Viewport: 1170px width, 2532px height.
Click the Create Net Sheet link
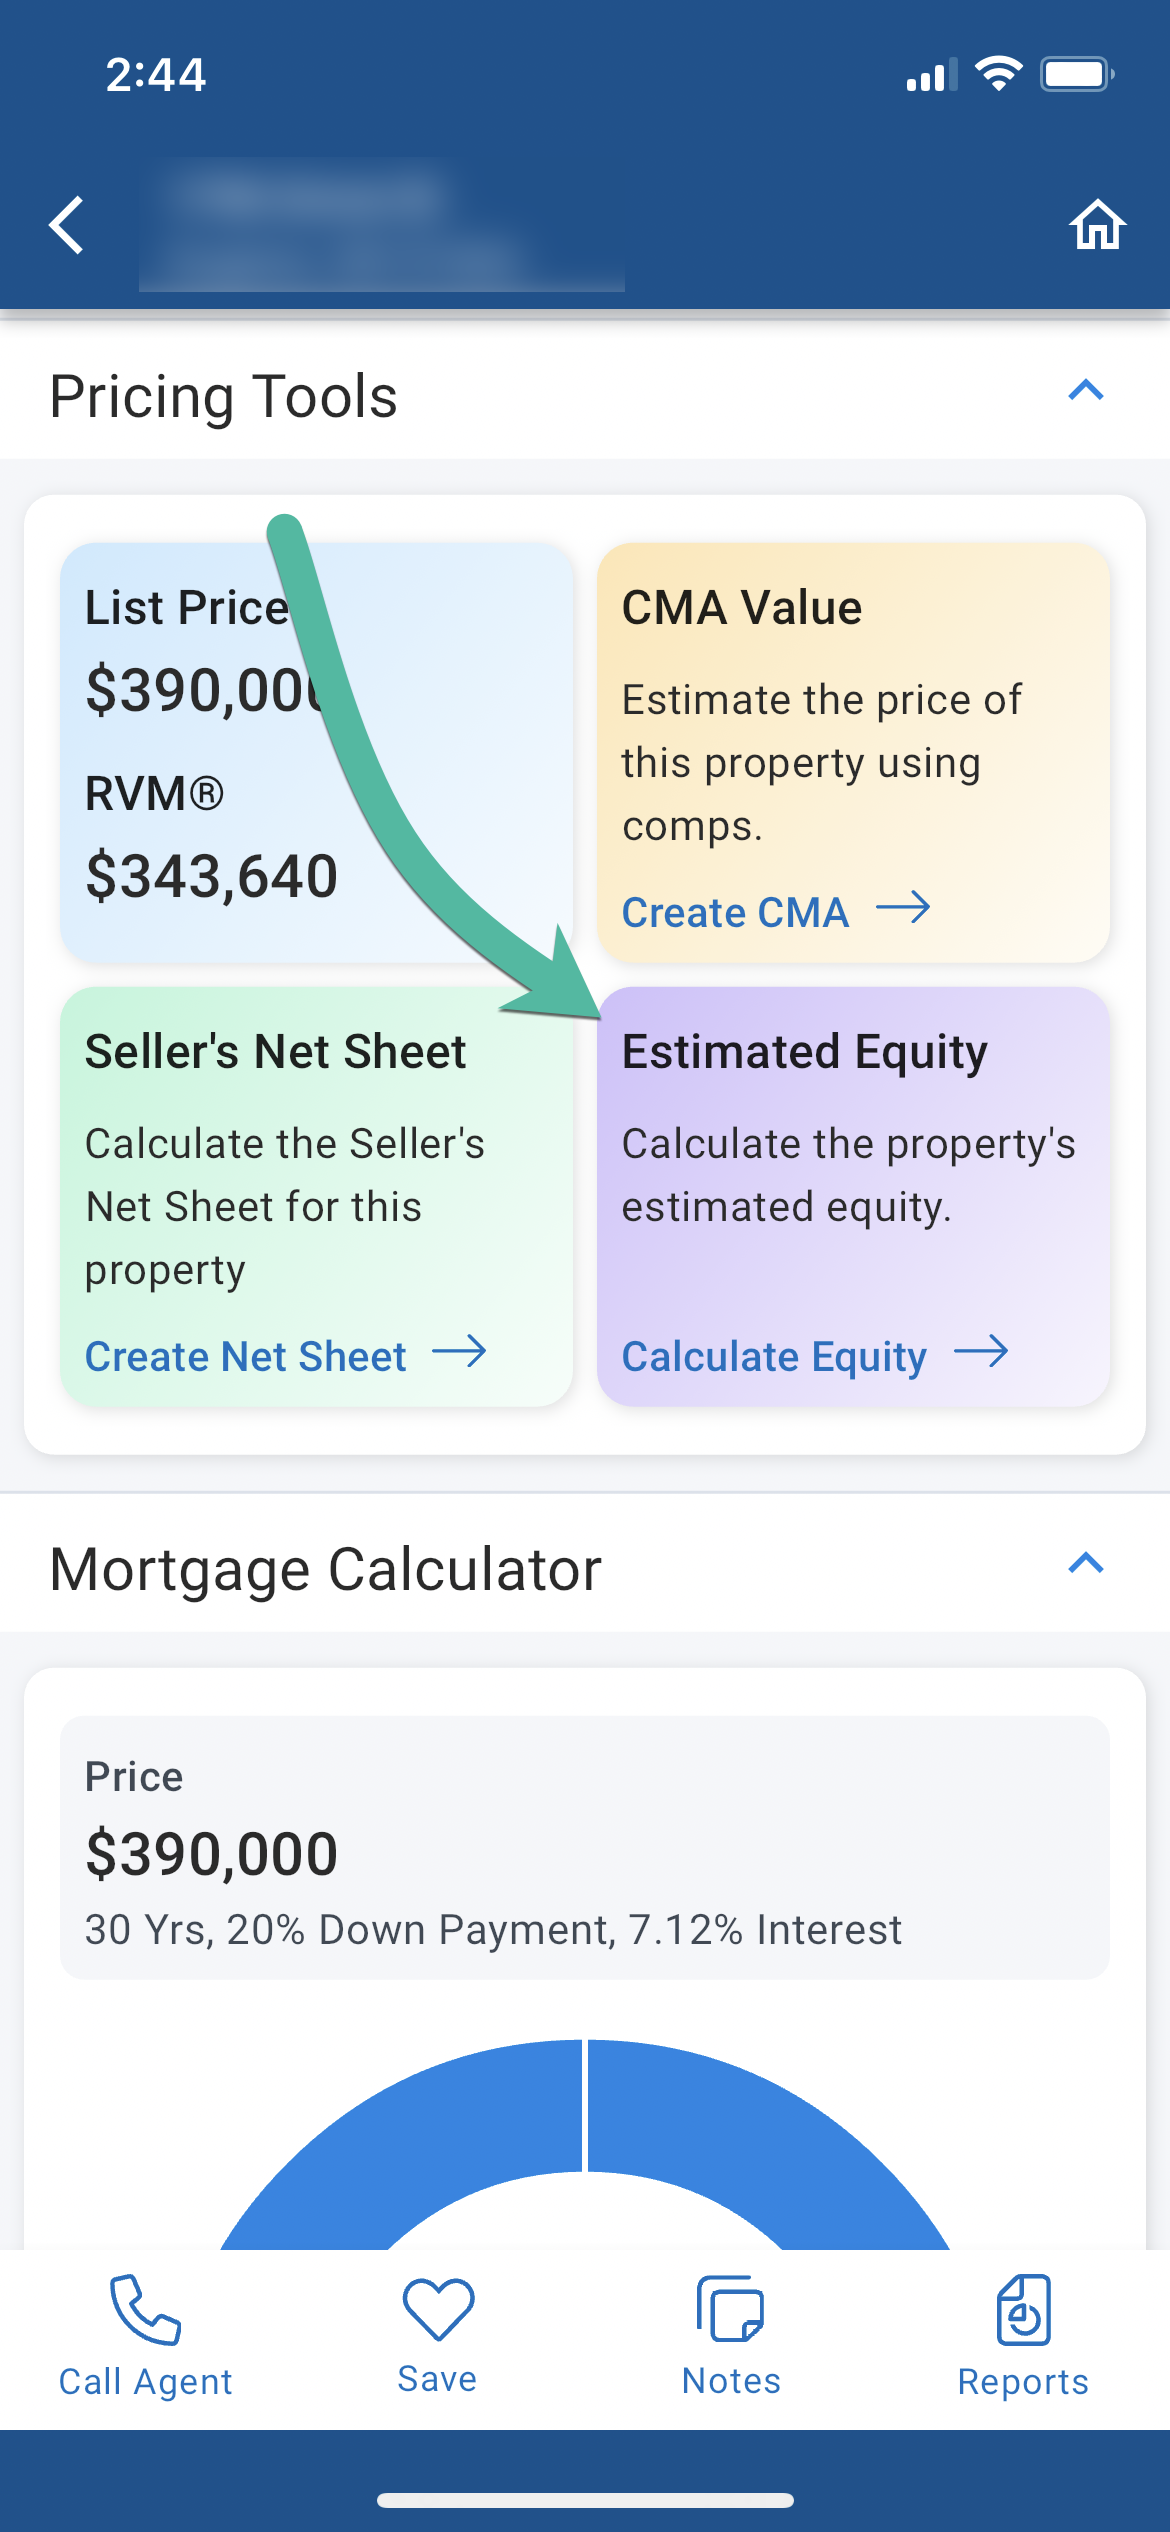[x=245, y=1357]
